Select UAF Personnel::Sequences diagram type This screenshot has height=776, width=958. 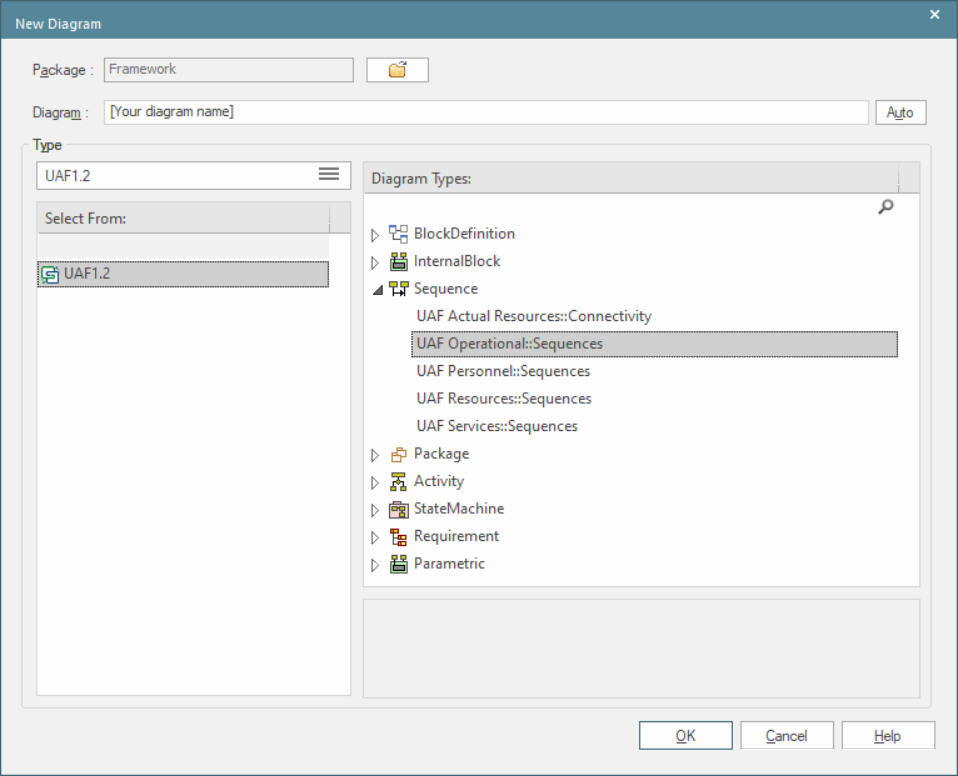tap(503, 371)
